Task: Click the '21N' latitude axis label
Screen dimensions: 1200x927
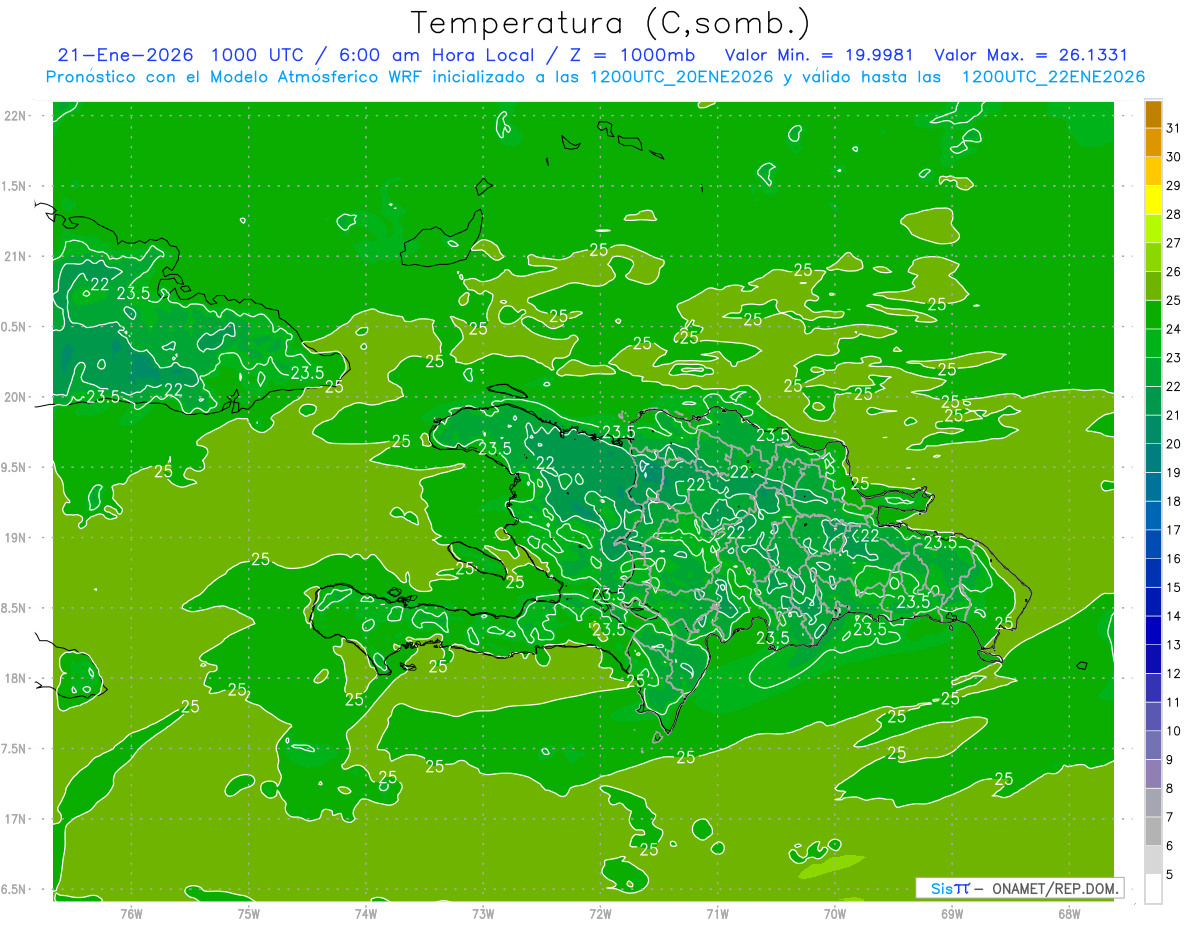Action: [x=16, y=256]
